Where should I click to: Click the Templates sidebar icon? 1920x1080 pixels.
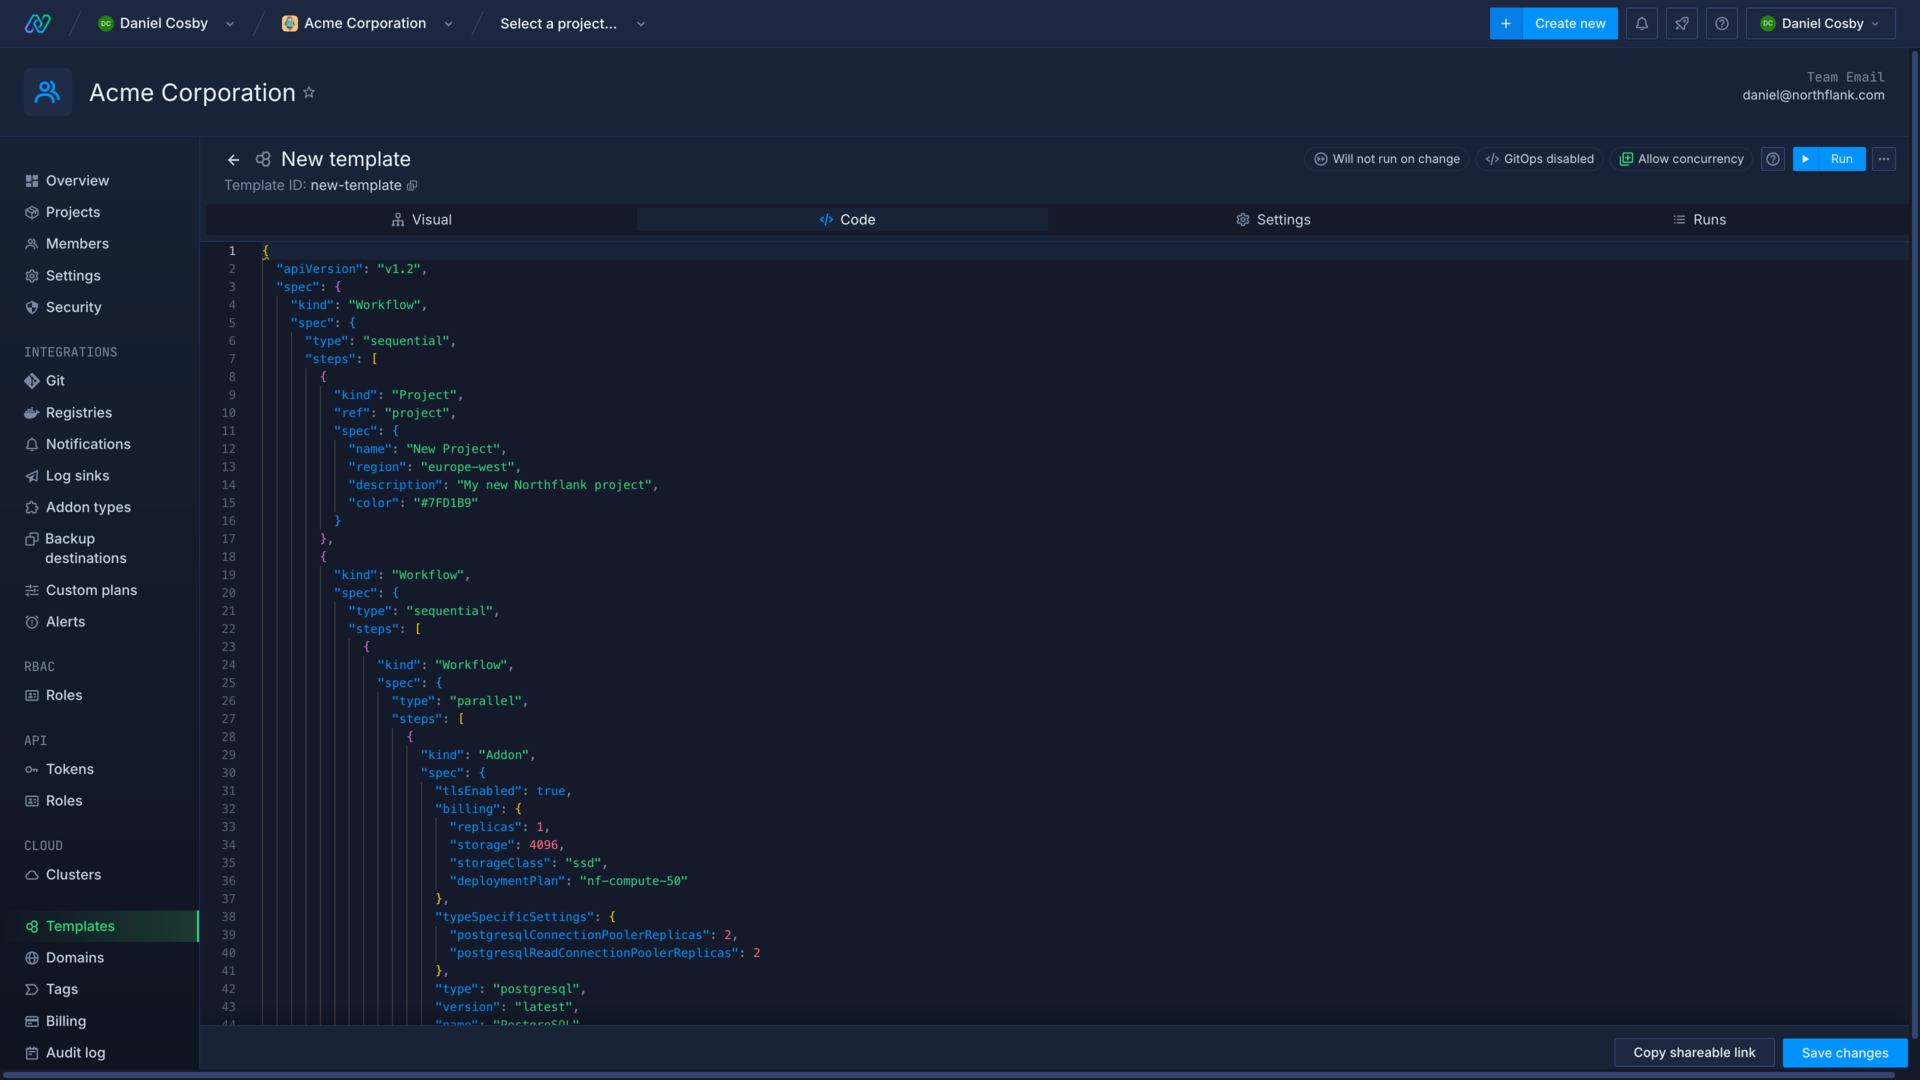coord(30,926)
